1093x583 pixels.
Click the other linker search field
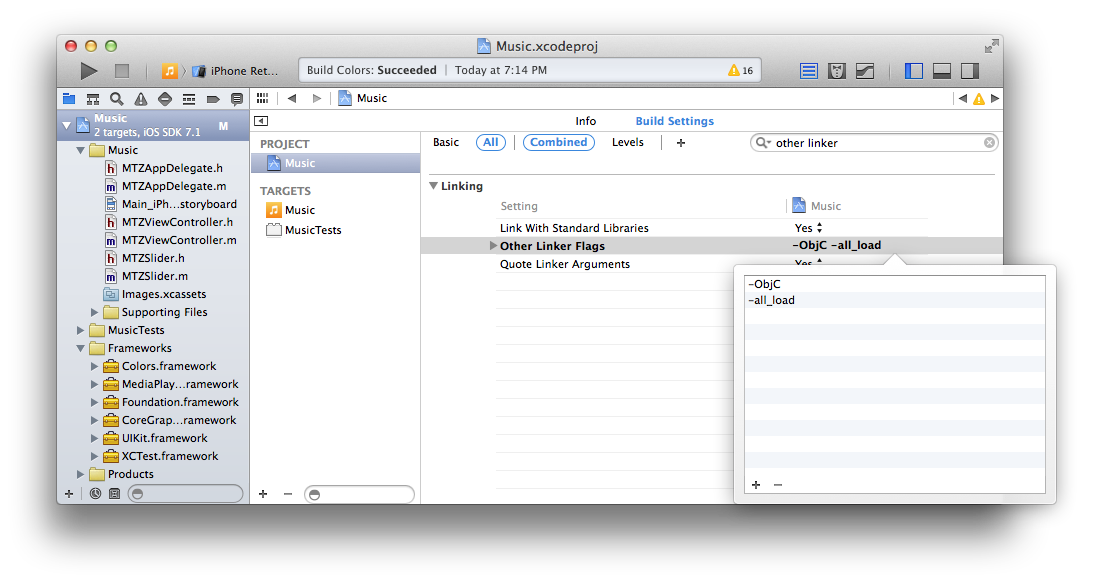875,143
